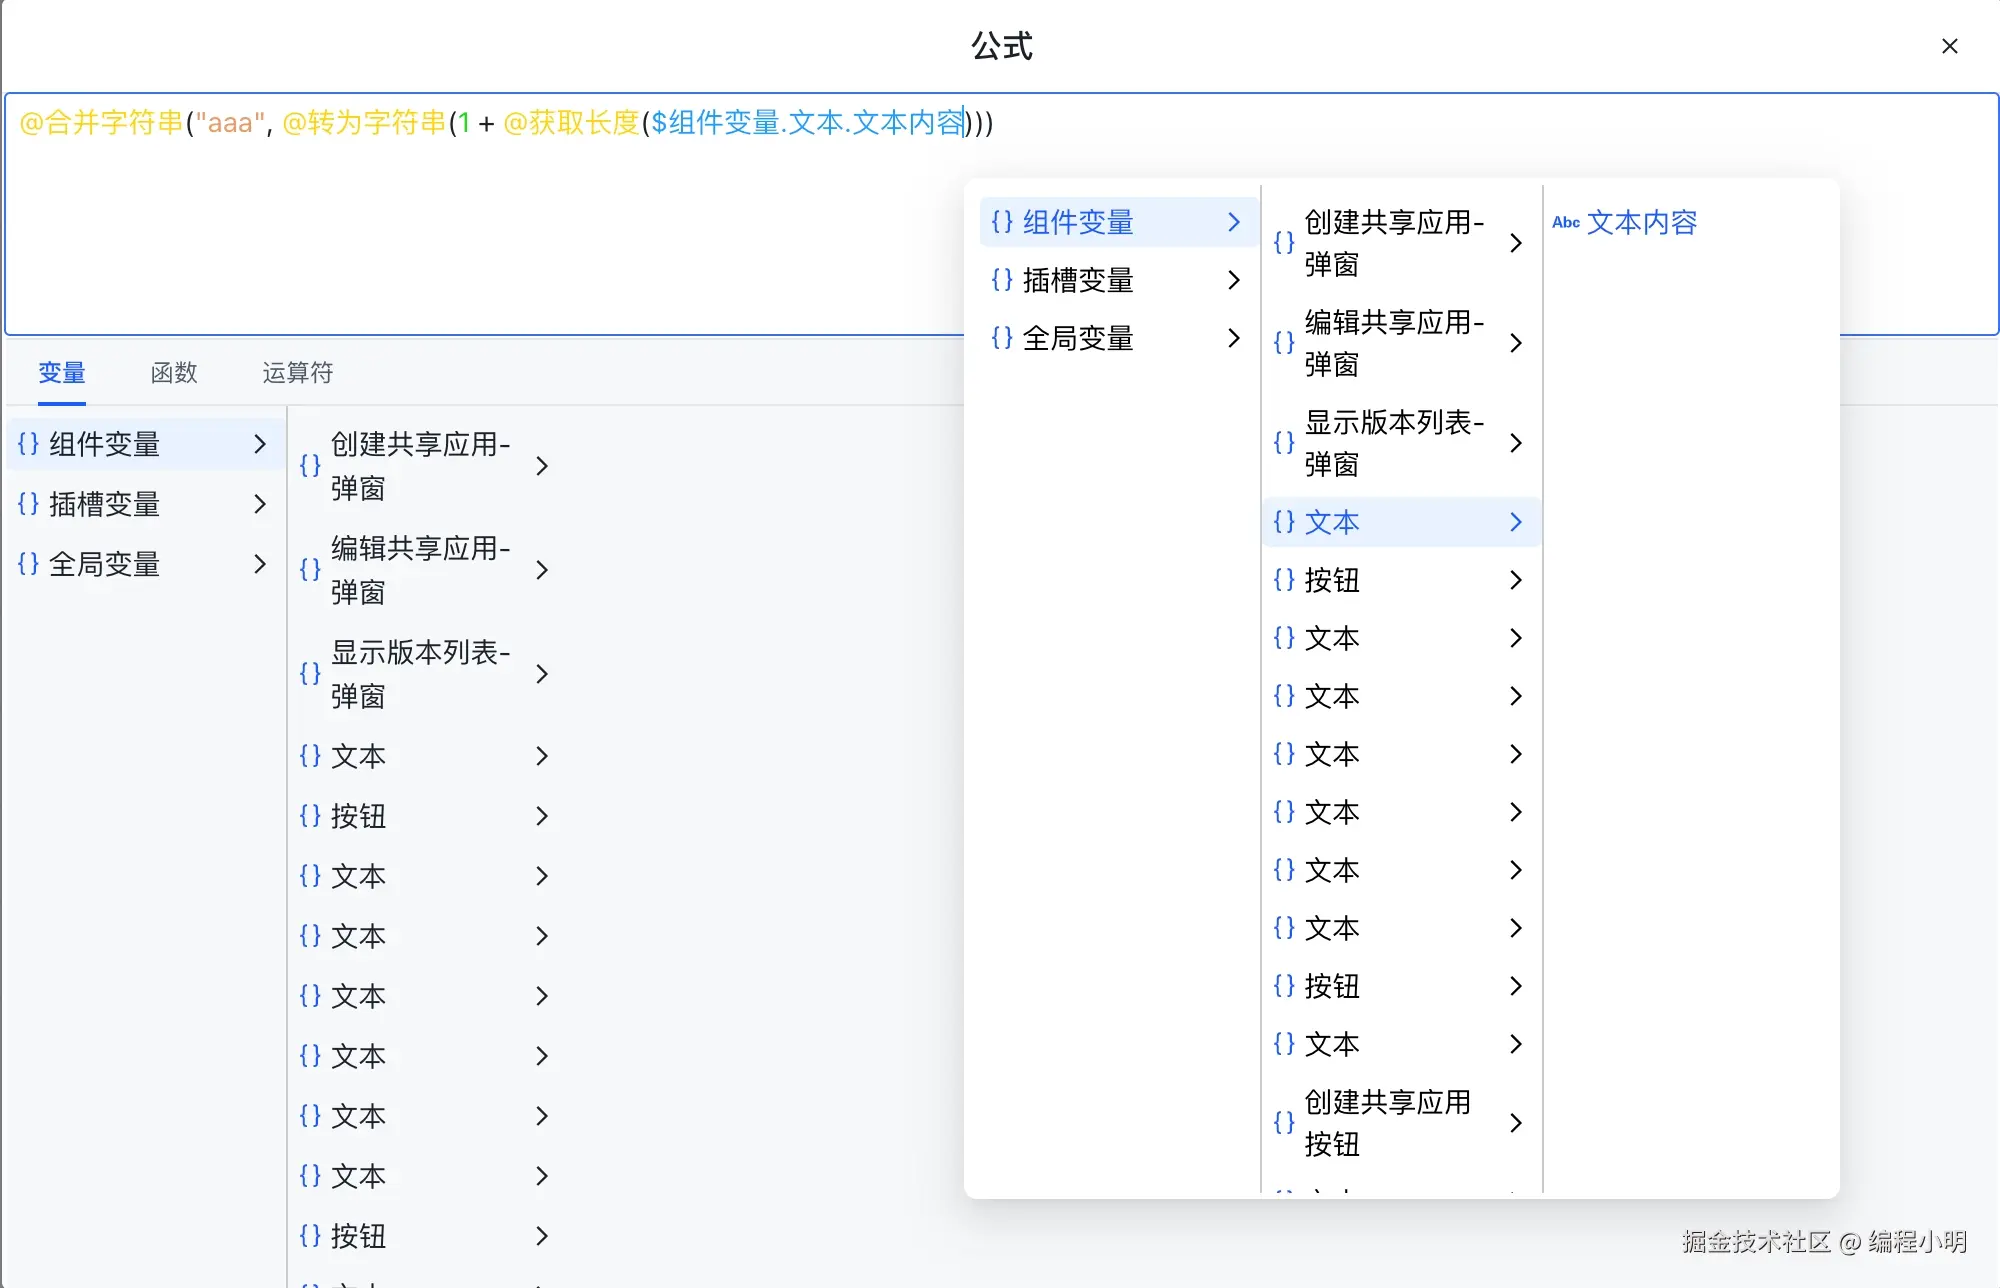Expand left-panel 组件变量 chevron arrow
The width and height of the screenshot is (2000, 1288).
coord(260,444)
